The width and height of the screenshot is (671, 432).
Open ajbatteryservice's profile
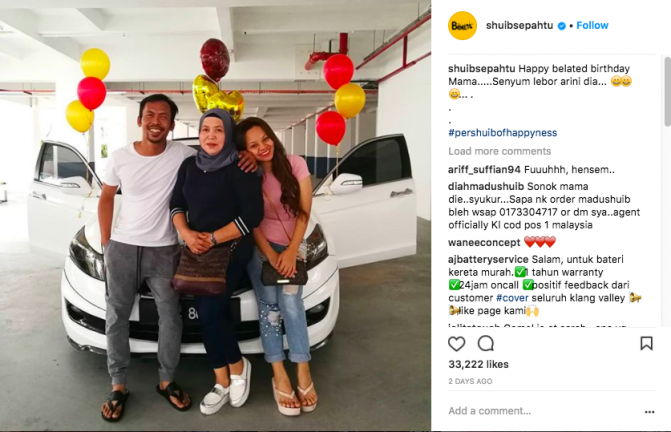click(488, 260)
